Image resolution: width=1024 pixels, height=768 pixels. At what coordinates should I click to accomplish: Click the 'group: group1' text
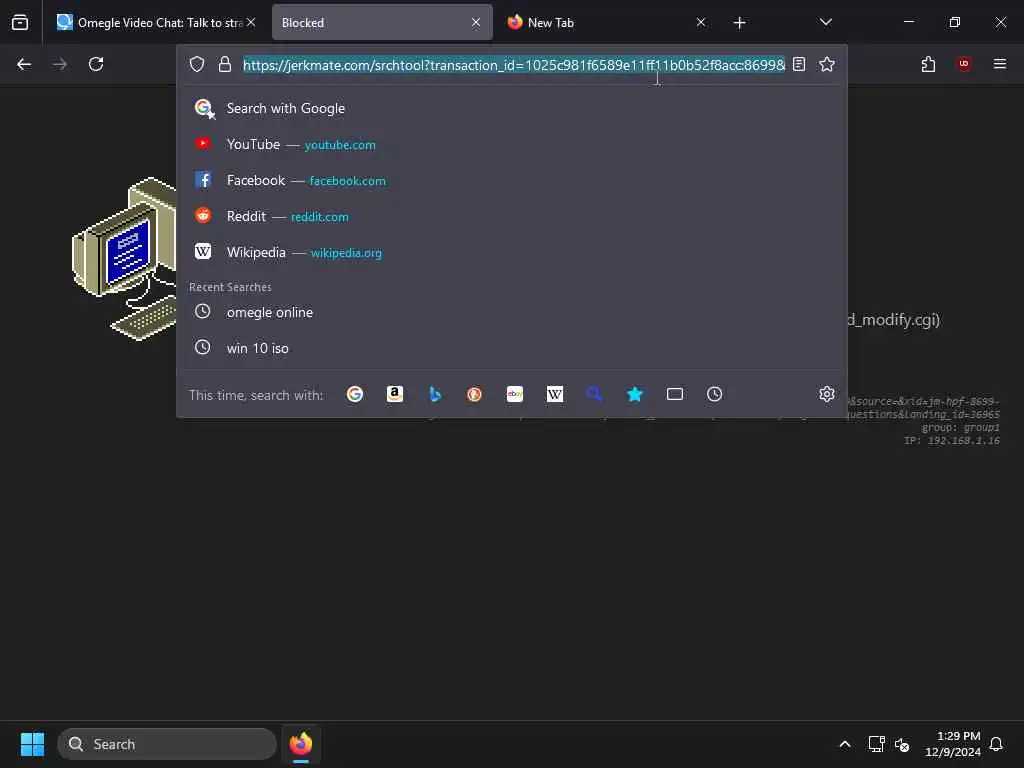pos(960,428)
